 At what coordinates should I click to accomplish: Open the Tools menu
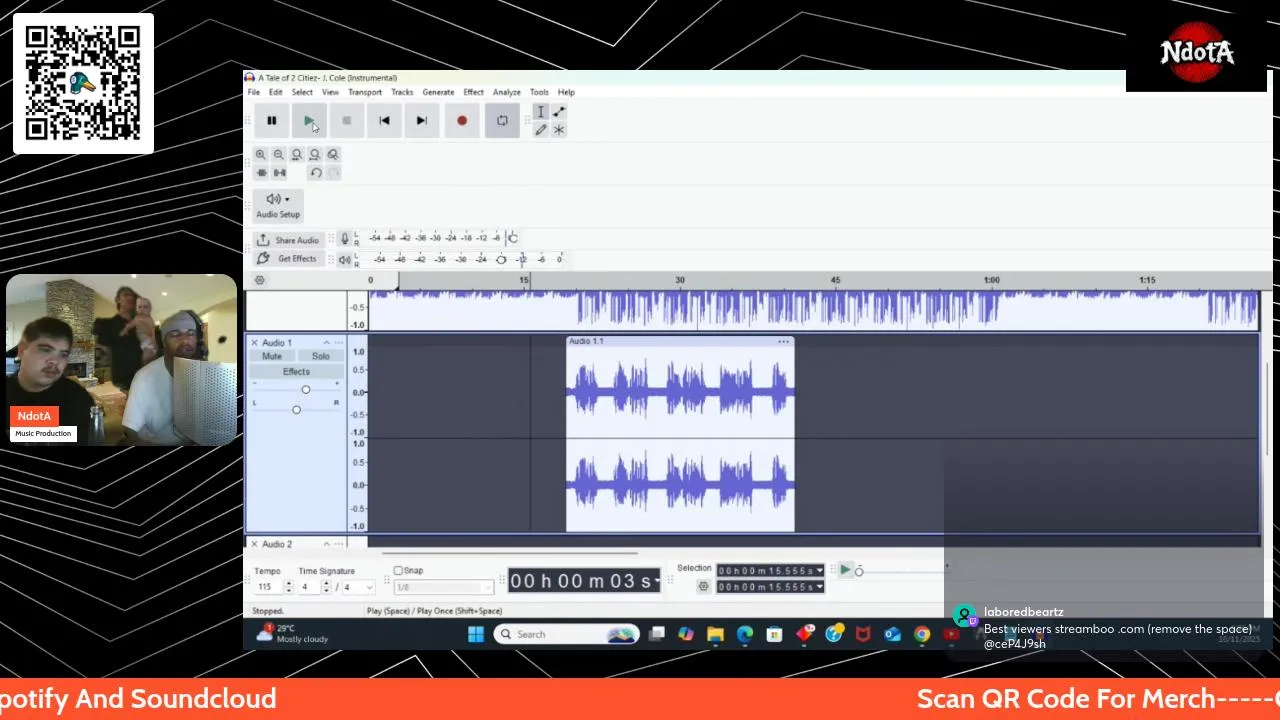(539, 92)
